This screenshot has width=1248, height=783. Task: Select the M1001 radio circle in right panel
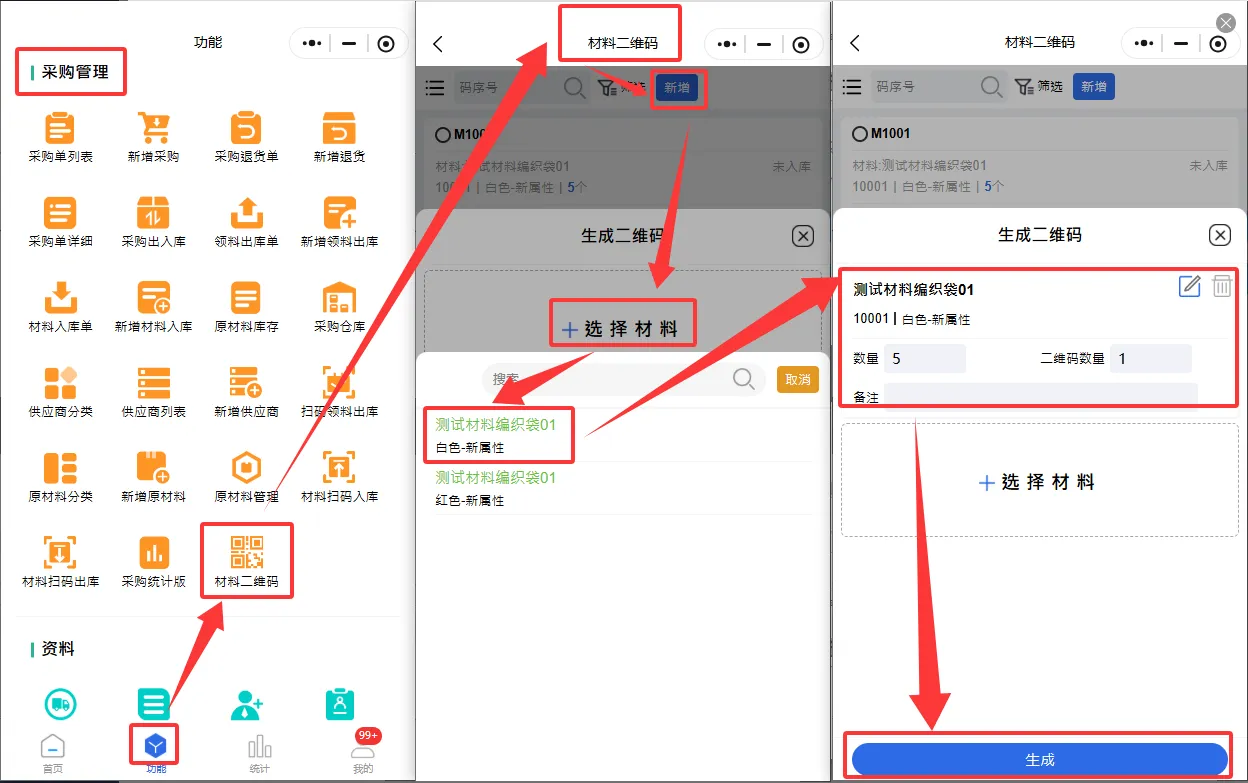[x=860, y=134]
